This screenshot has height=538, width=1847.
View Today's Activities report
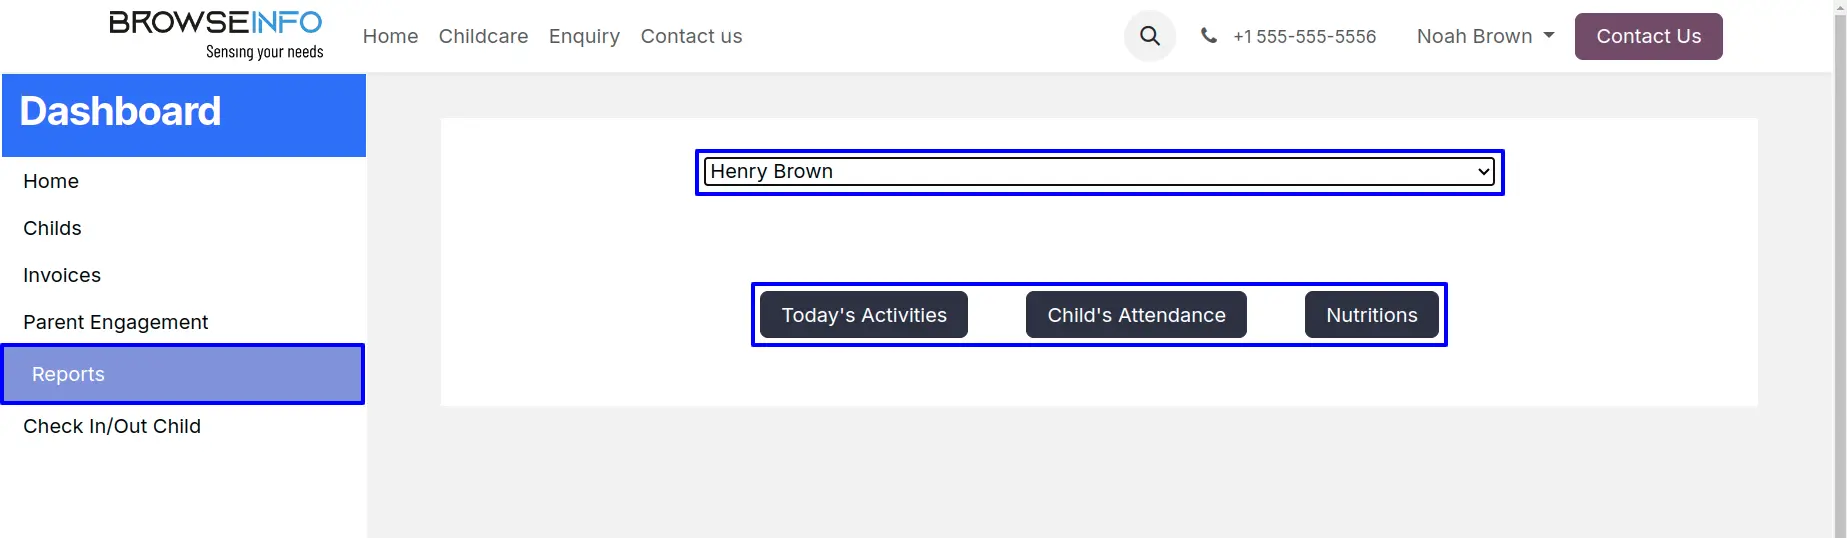click(x=864, y=315)
